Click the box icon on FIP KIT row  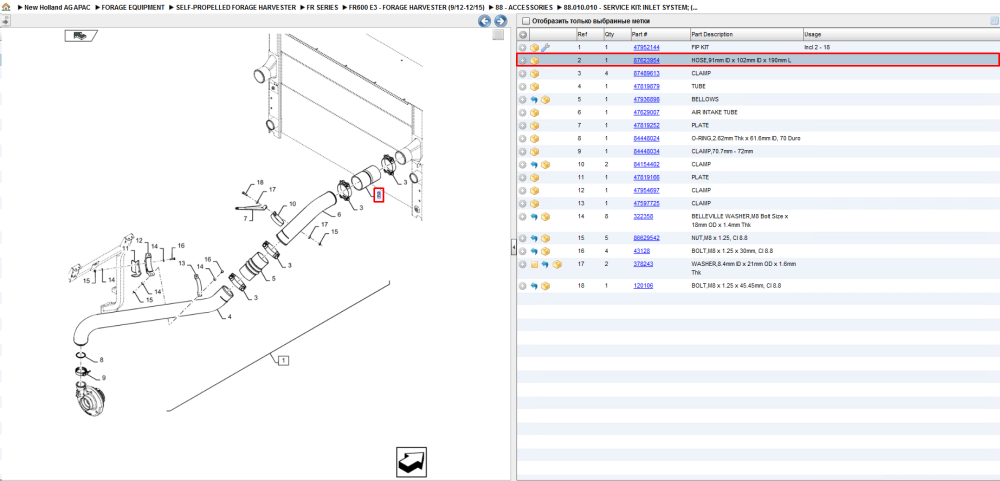tap(534, 48)
